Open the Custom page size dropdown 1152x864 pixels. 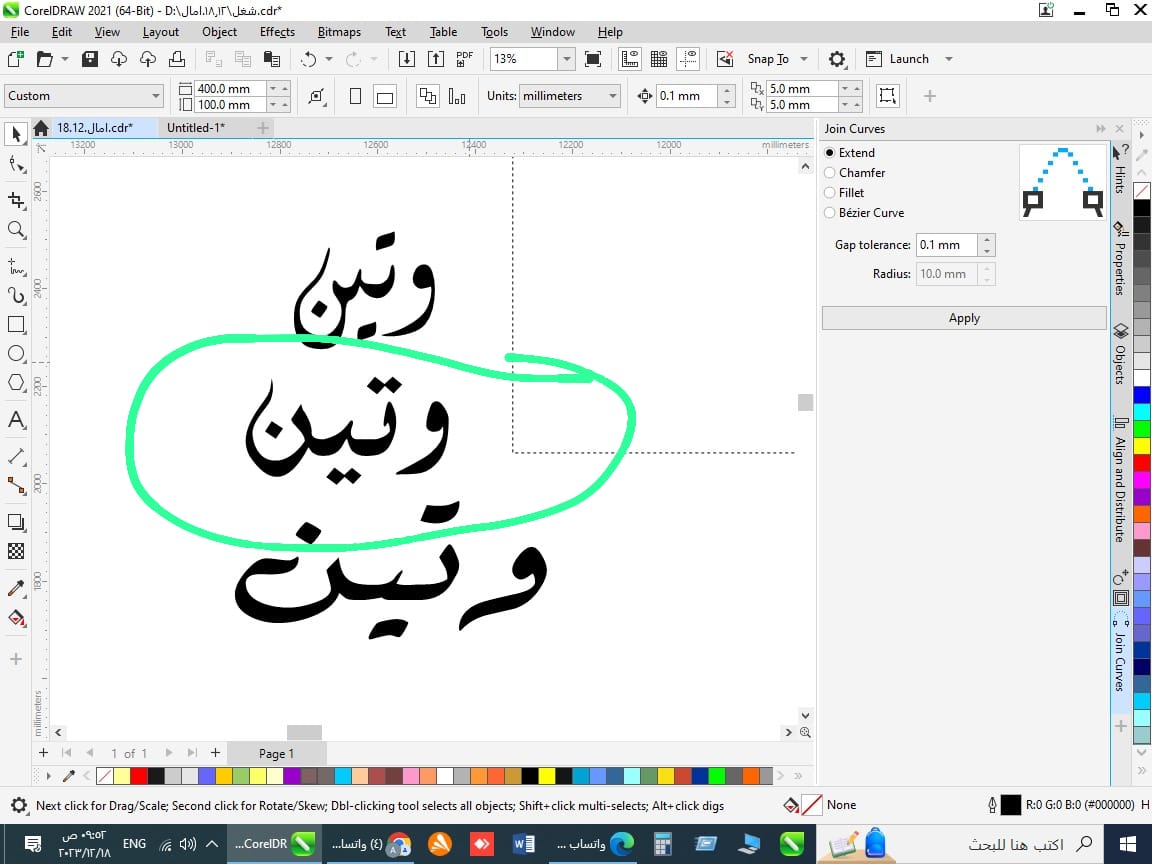coord(155,96)
